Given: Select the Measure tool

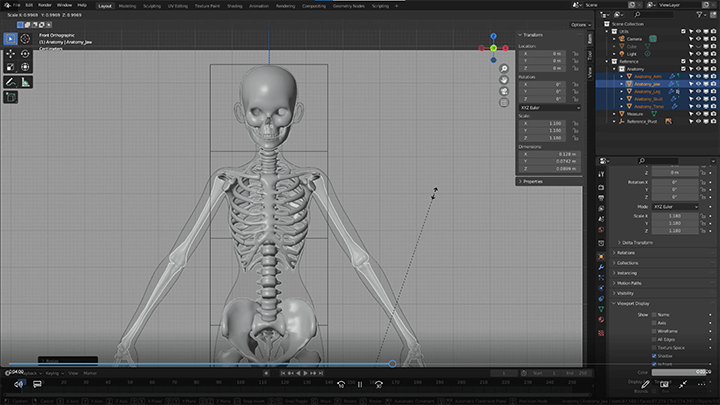Looking at the screenshot, I should click(25, 82).
